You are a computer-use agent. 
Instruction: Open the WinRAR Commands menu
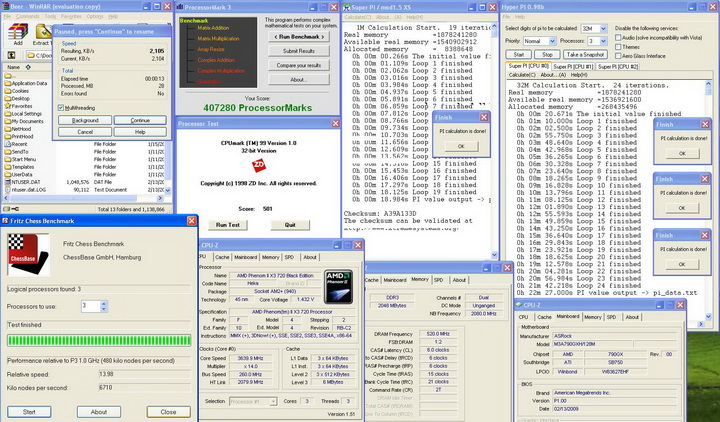[x=28, y=17]
